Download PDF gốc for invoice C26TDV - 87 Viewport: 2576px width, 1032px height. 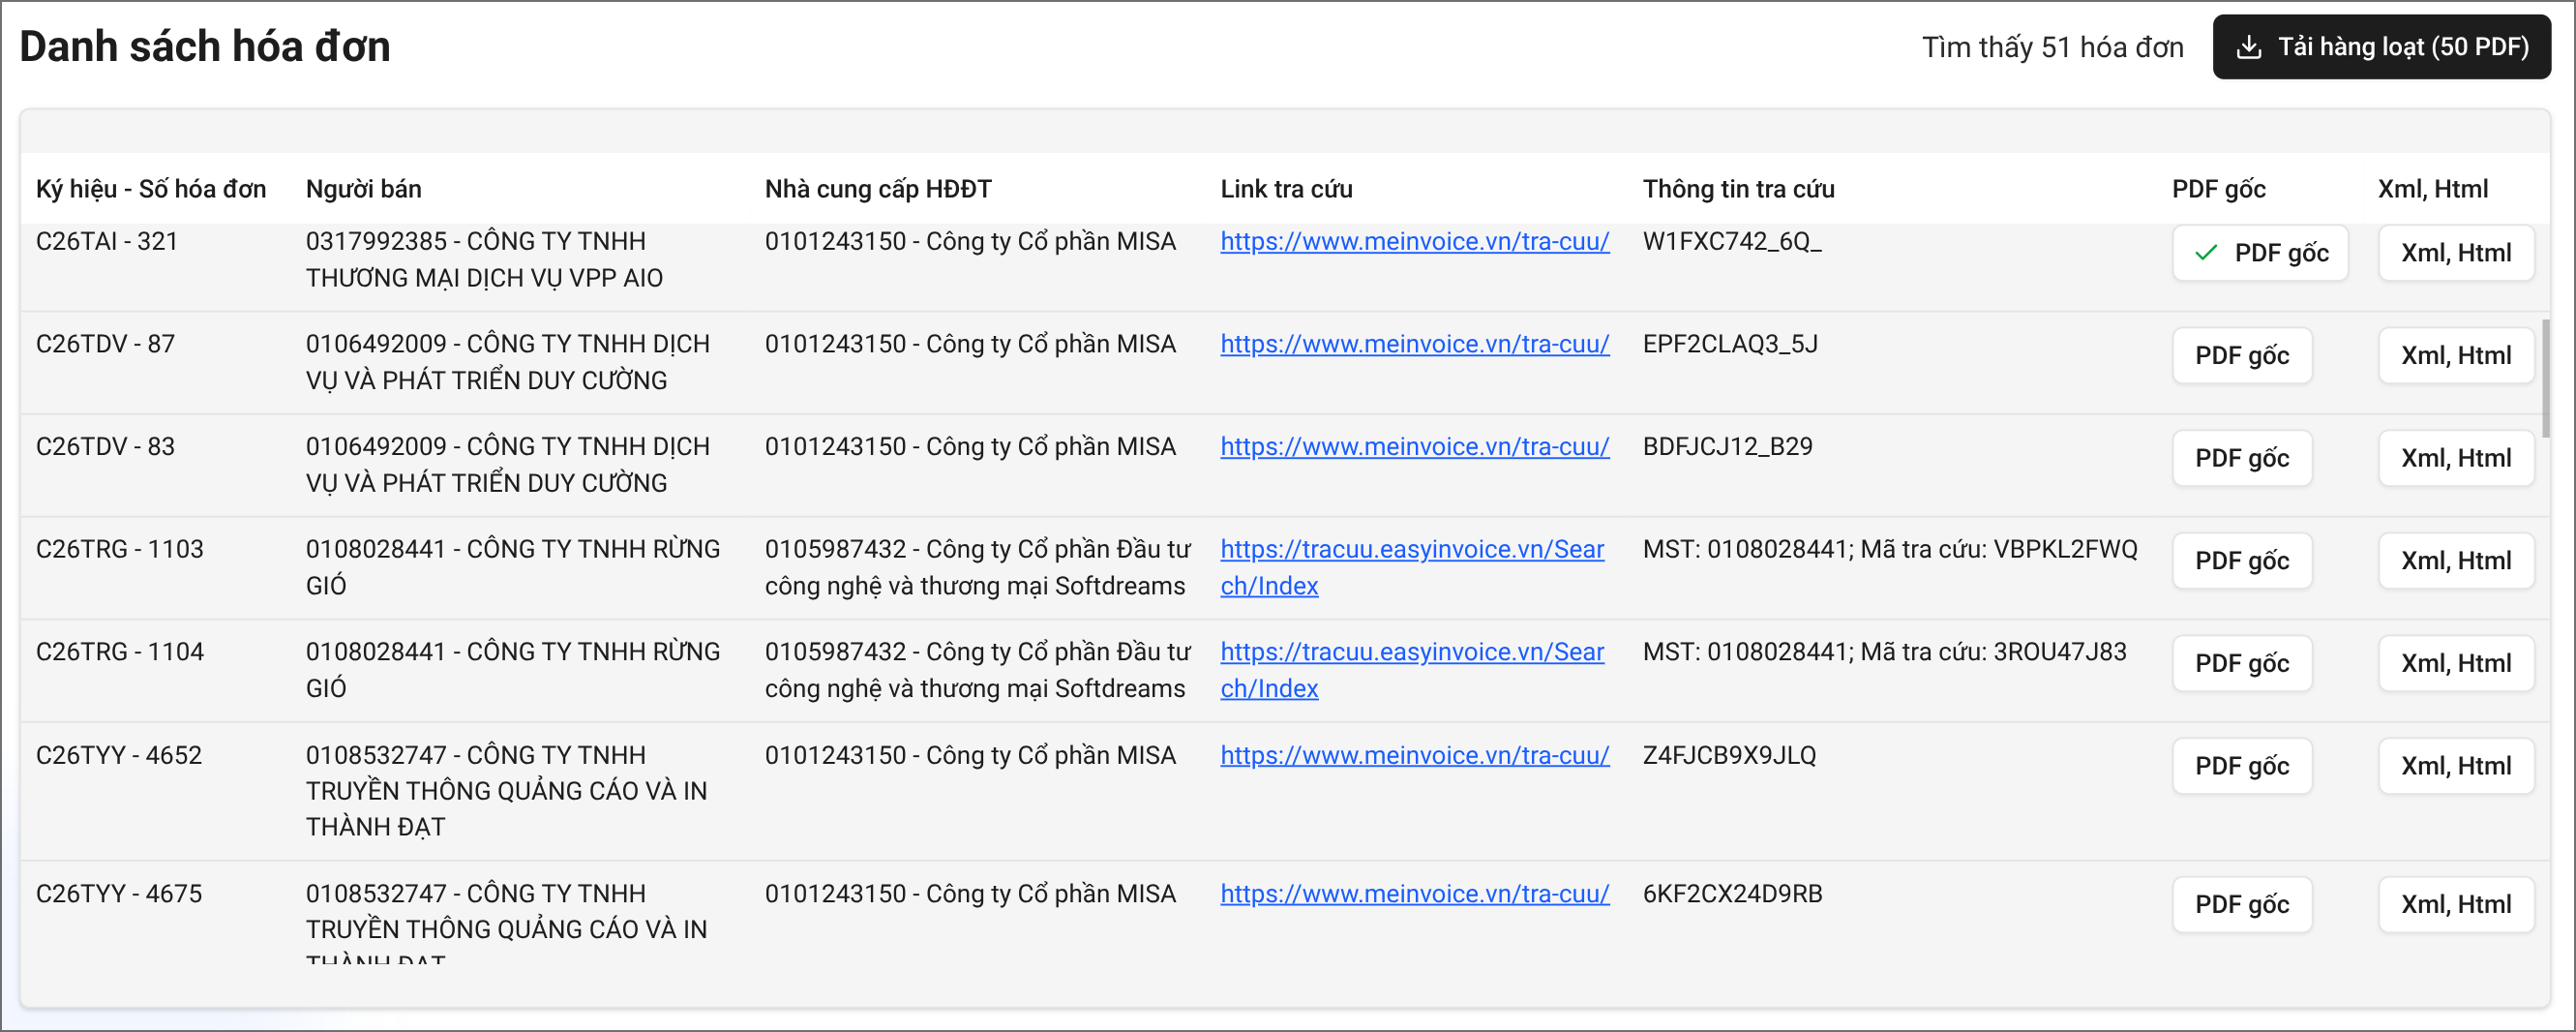[x=2241, y=355]
